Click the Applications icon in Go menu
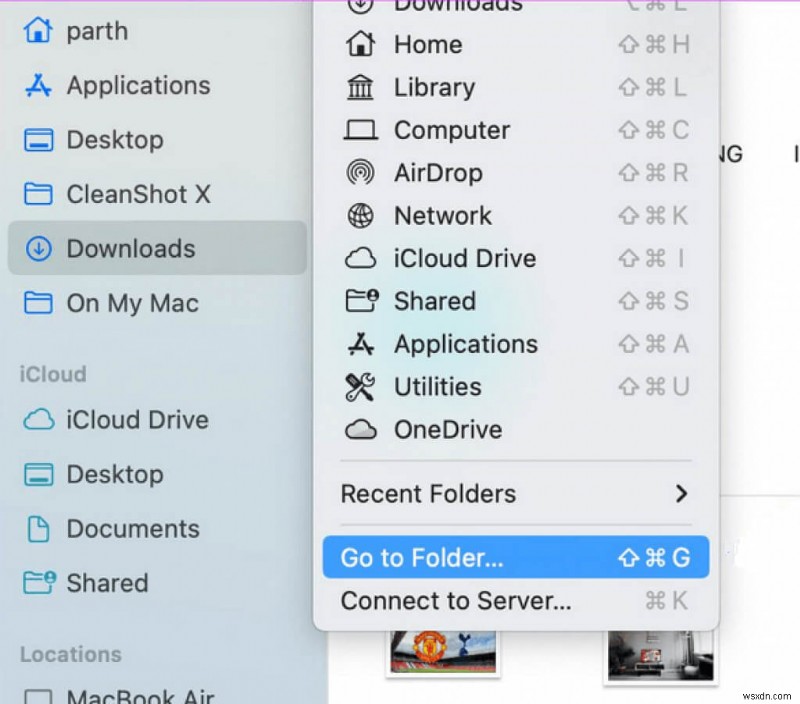The image size is (800, 704). (x=361, y=344)
